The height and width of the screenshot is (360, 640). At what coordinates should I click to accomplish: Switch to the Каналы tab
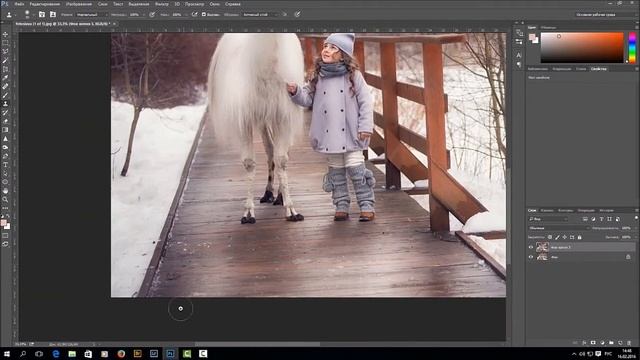click(547, 211)
